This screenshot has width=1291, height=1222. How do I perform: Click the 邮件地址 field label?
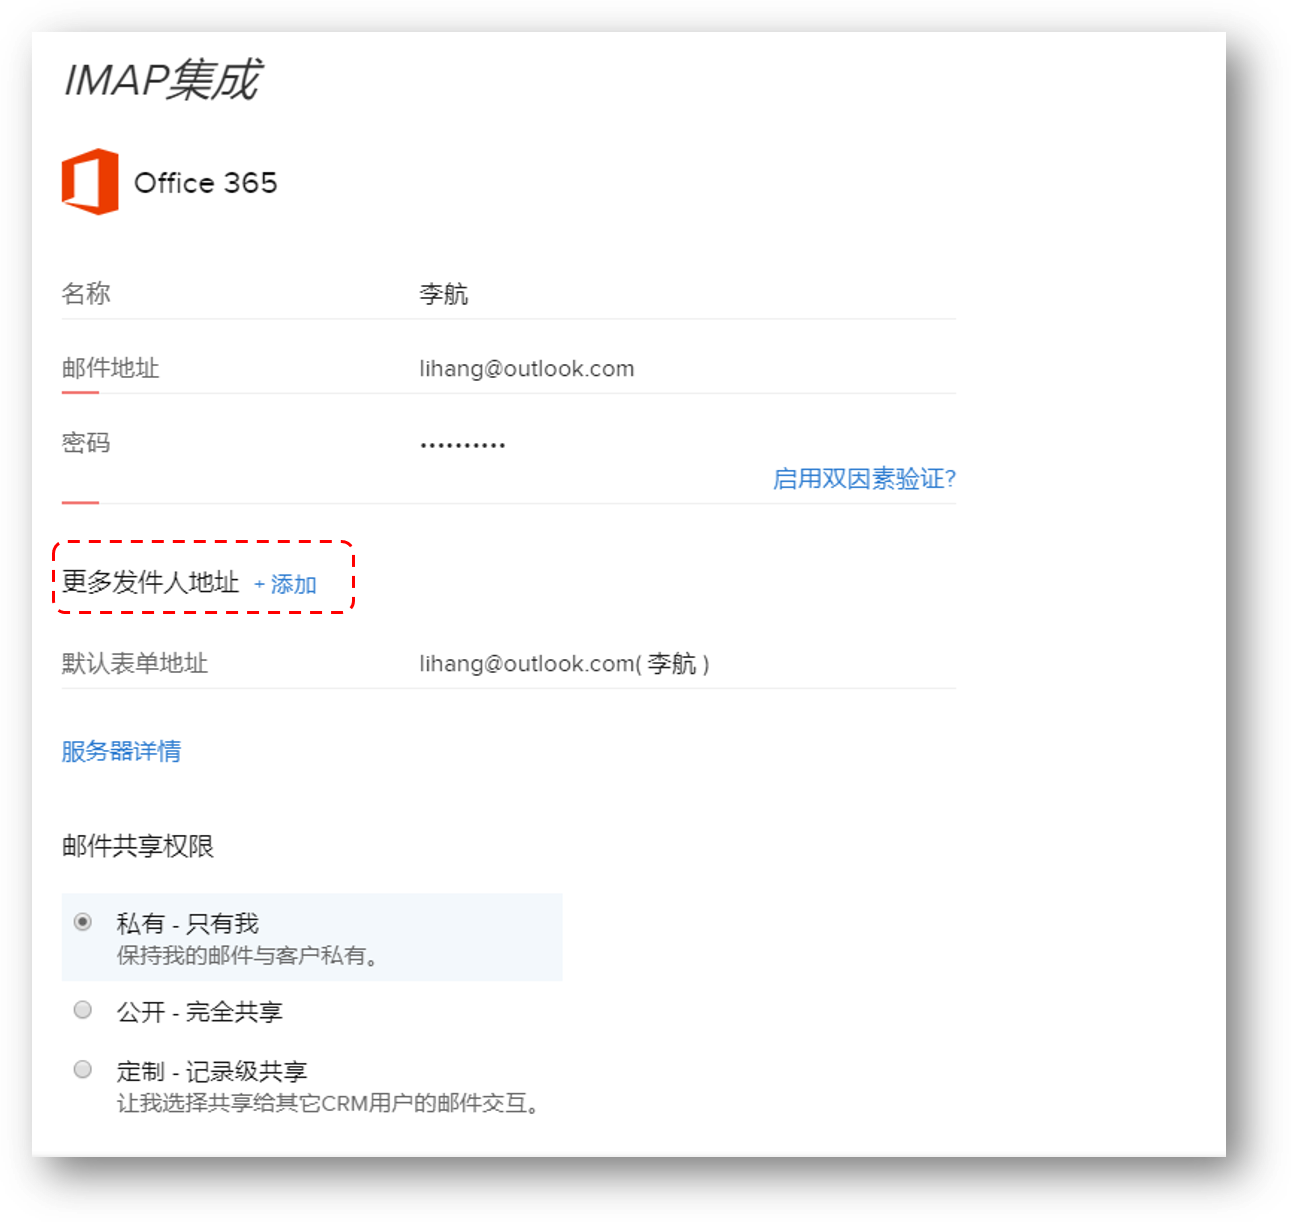[x=110, y=369]
